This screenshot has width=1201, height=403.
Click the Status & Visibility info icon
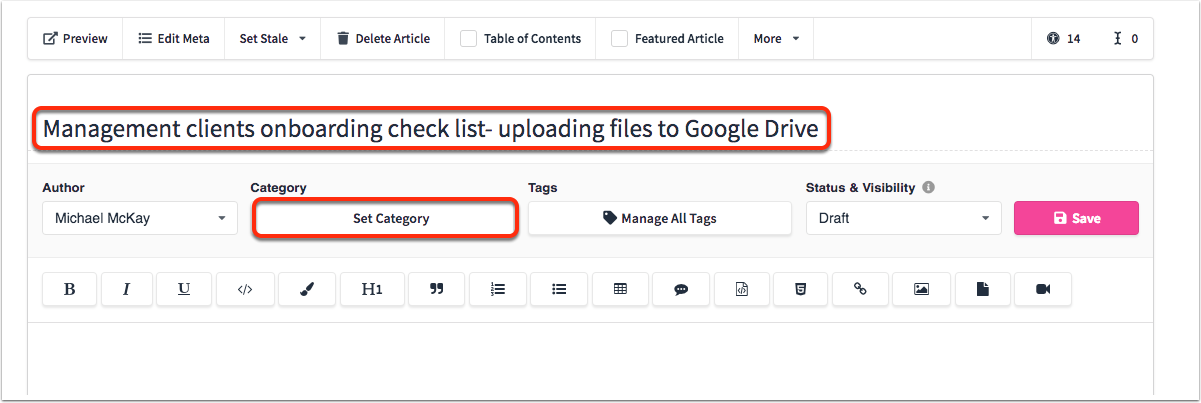coord(929,187)
